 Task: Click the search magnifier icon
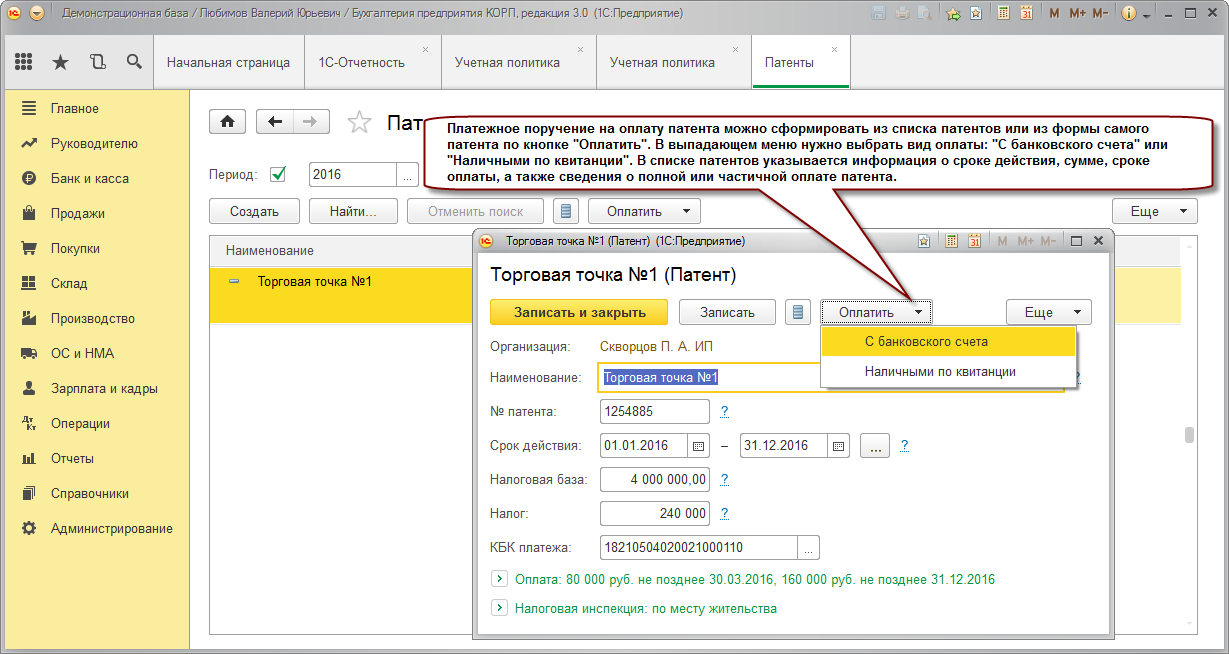[133, 62]
